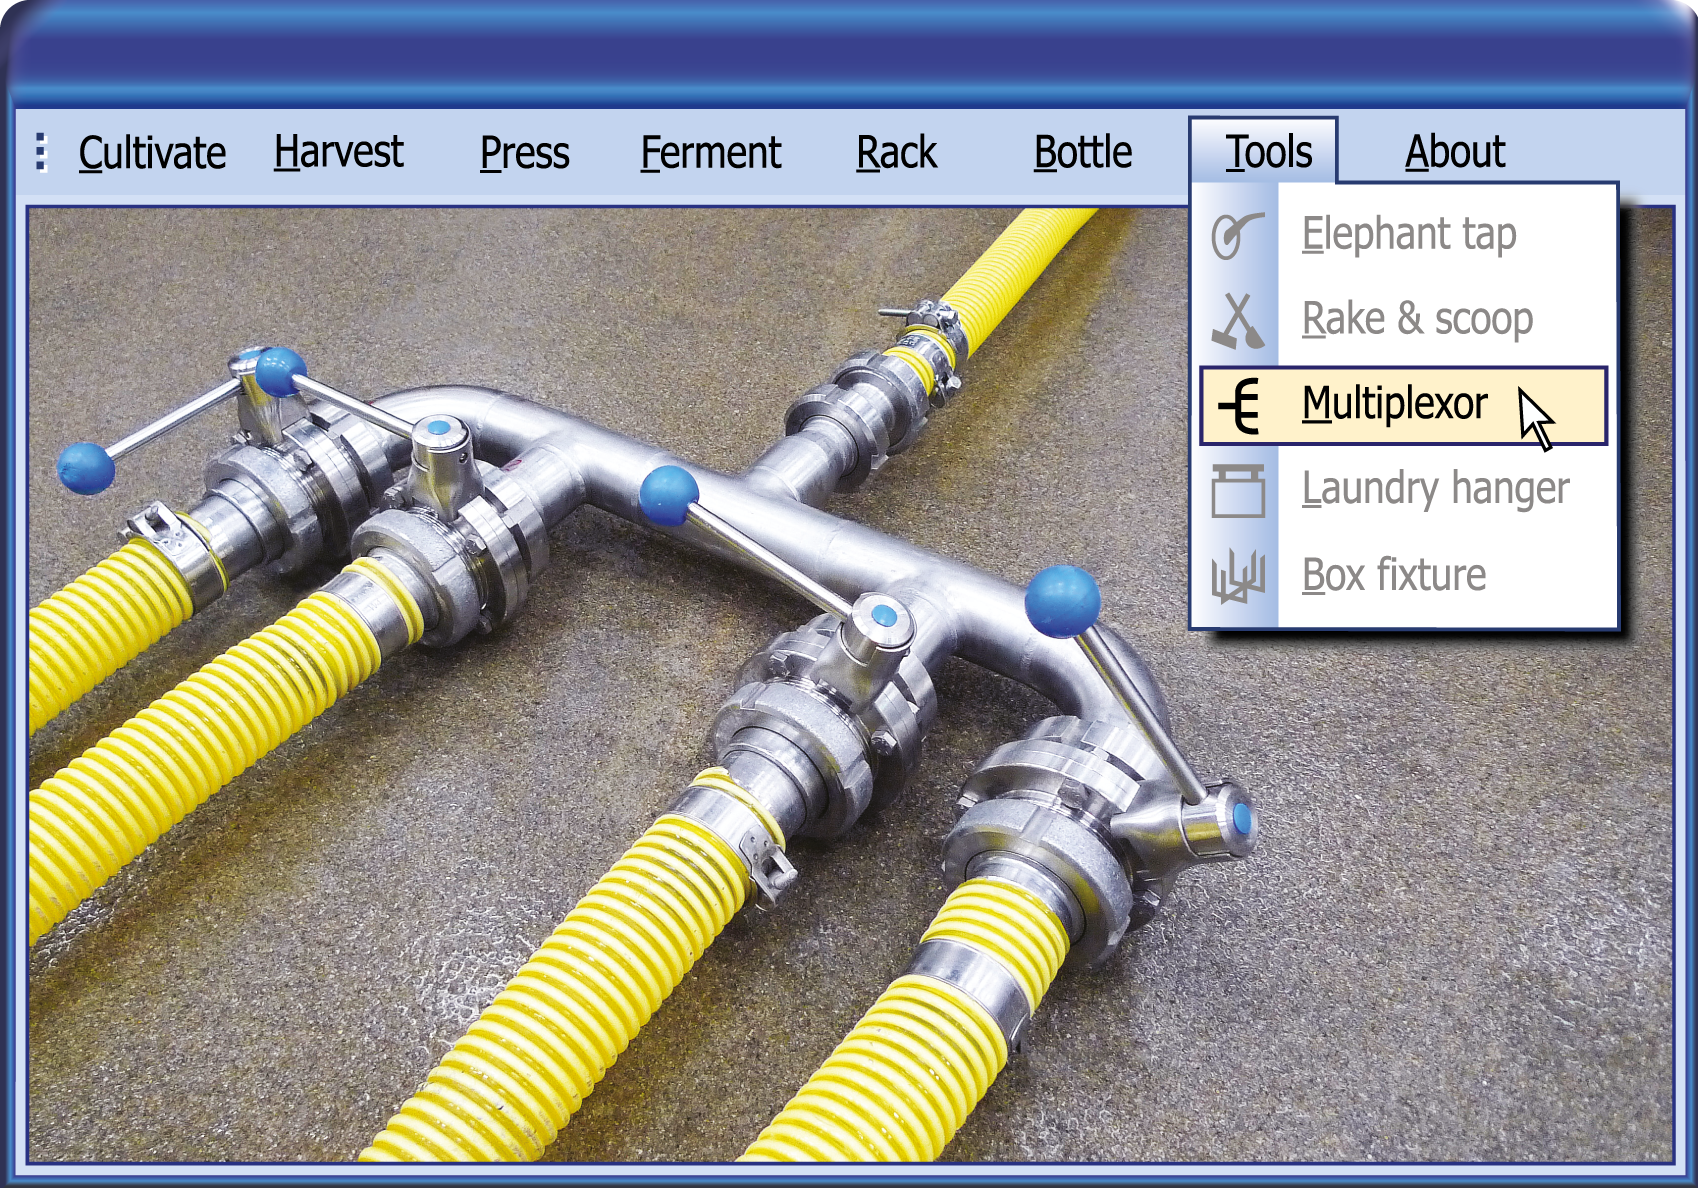Open the Press menu
Image resolution: width=1698 pixels, height=1188 pixels.
[x=524, y=153]
